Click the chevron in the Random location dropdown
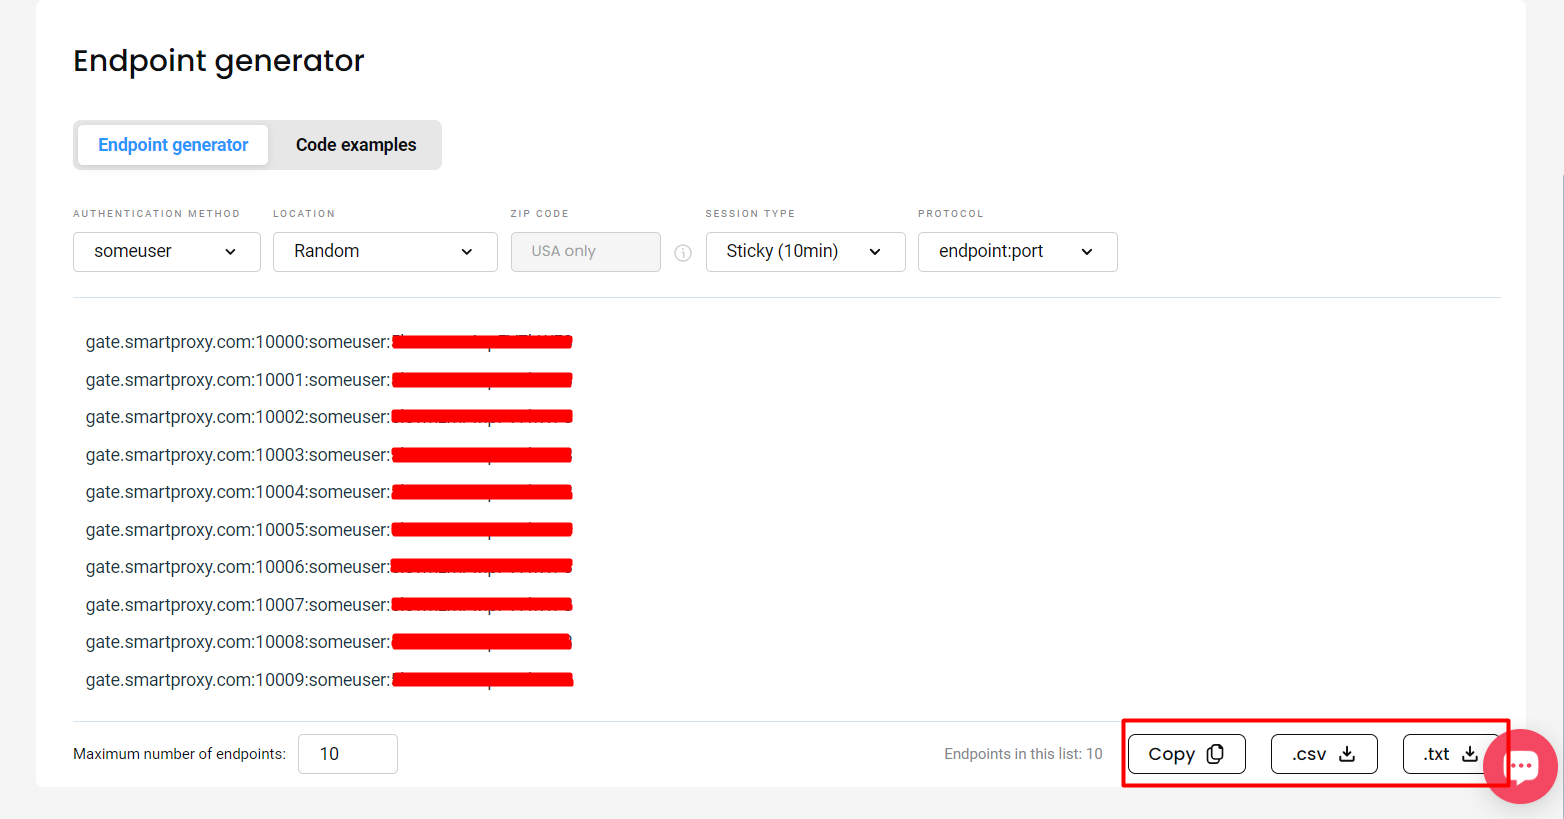This screenshot has width=1564, height=819. [467, 252]
